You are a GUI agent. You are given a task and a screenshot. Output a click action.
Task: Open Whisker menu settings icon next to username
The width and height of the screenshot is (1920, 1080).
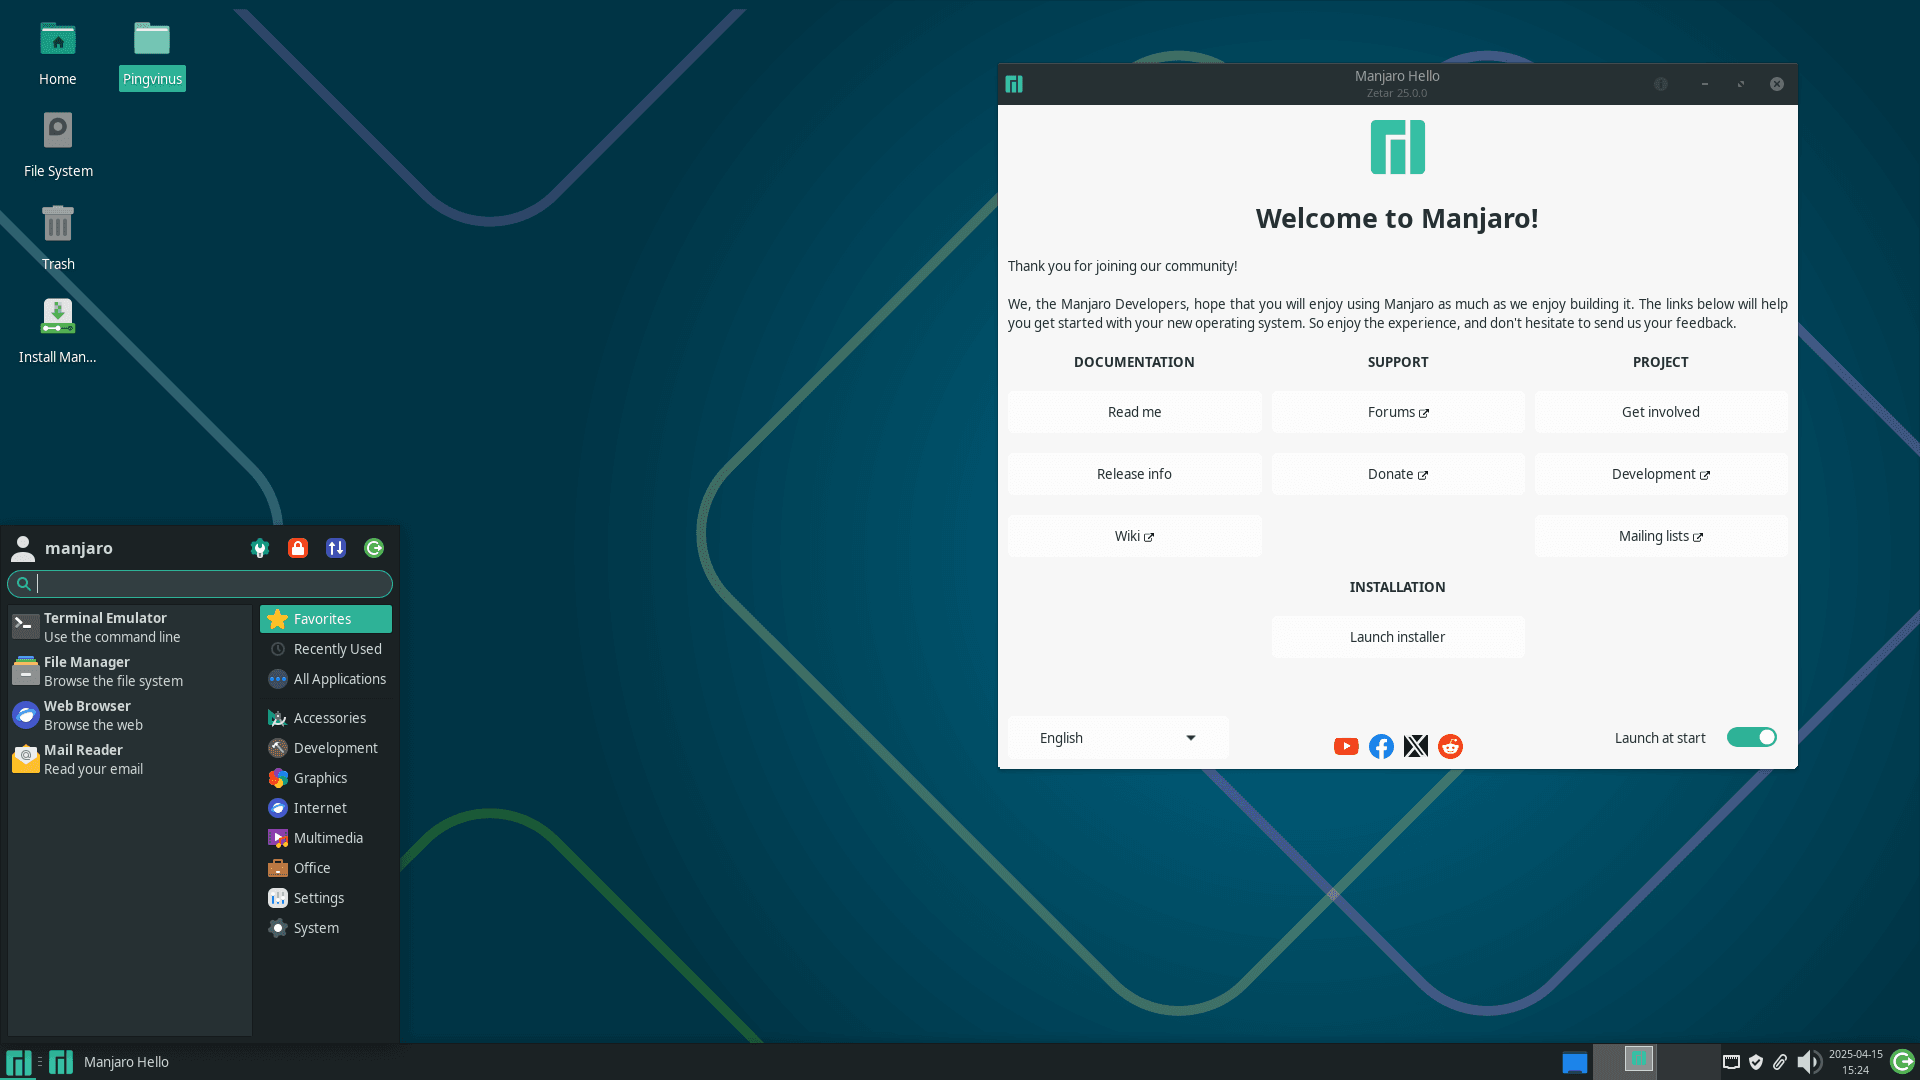tap(260, 548)
